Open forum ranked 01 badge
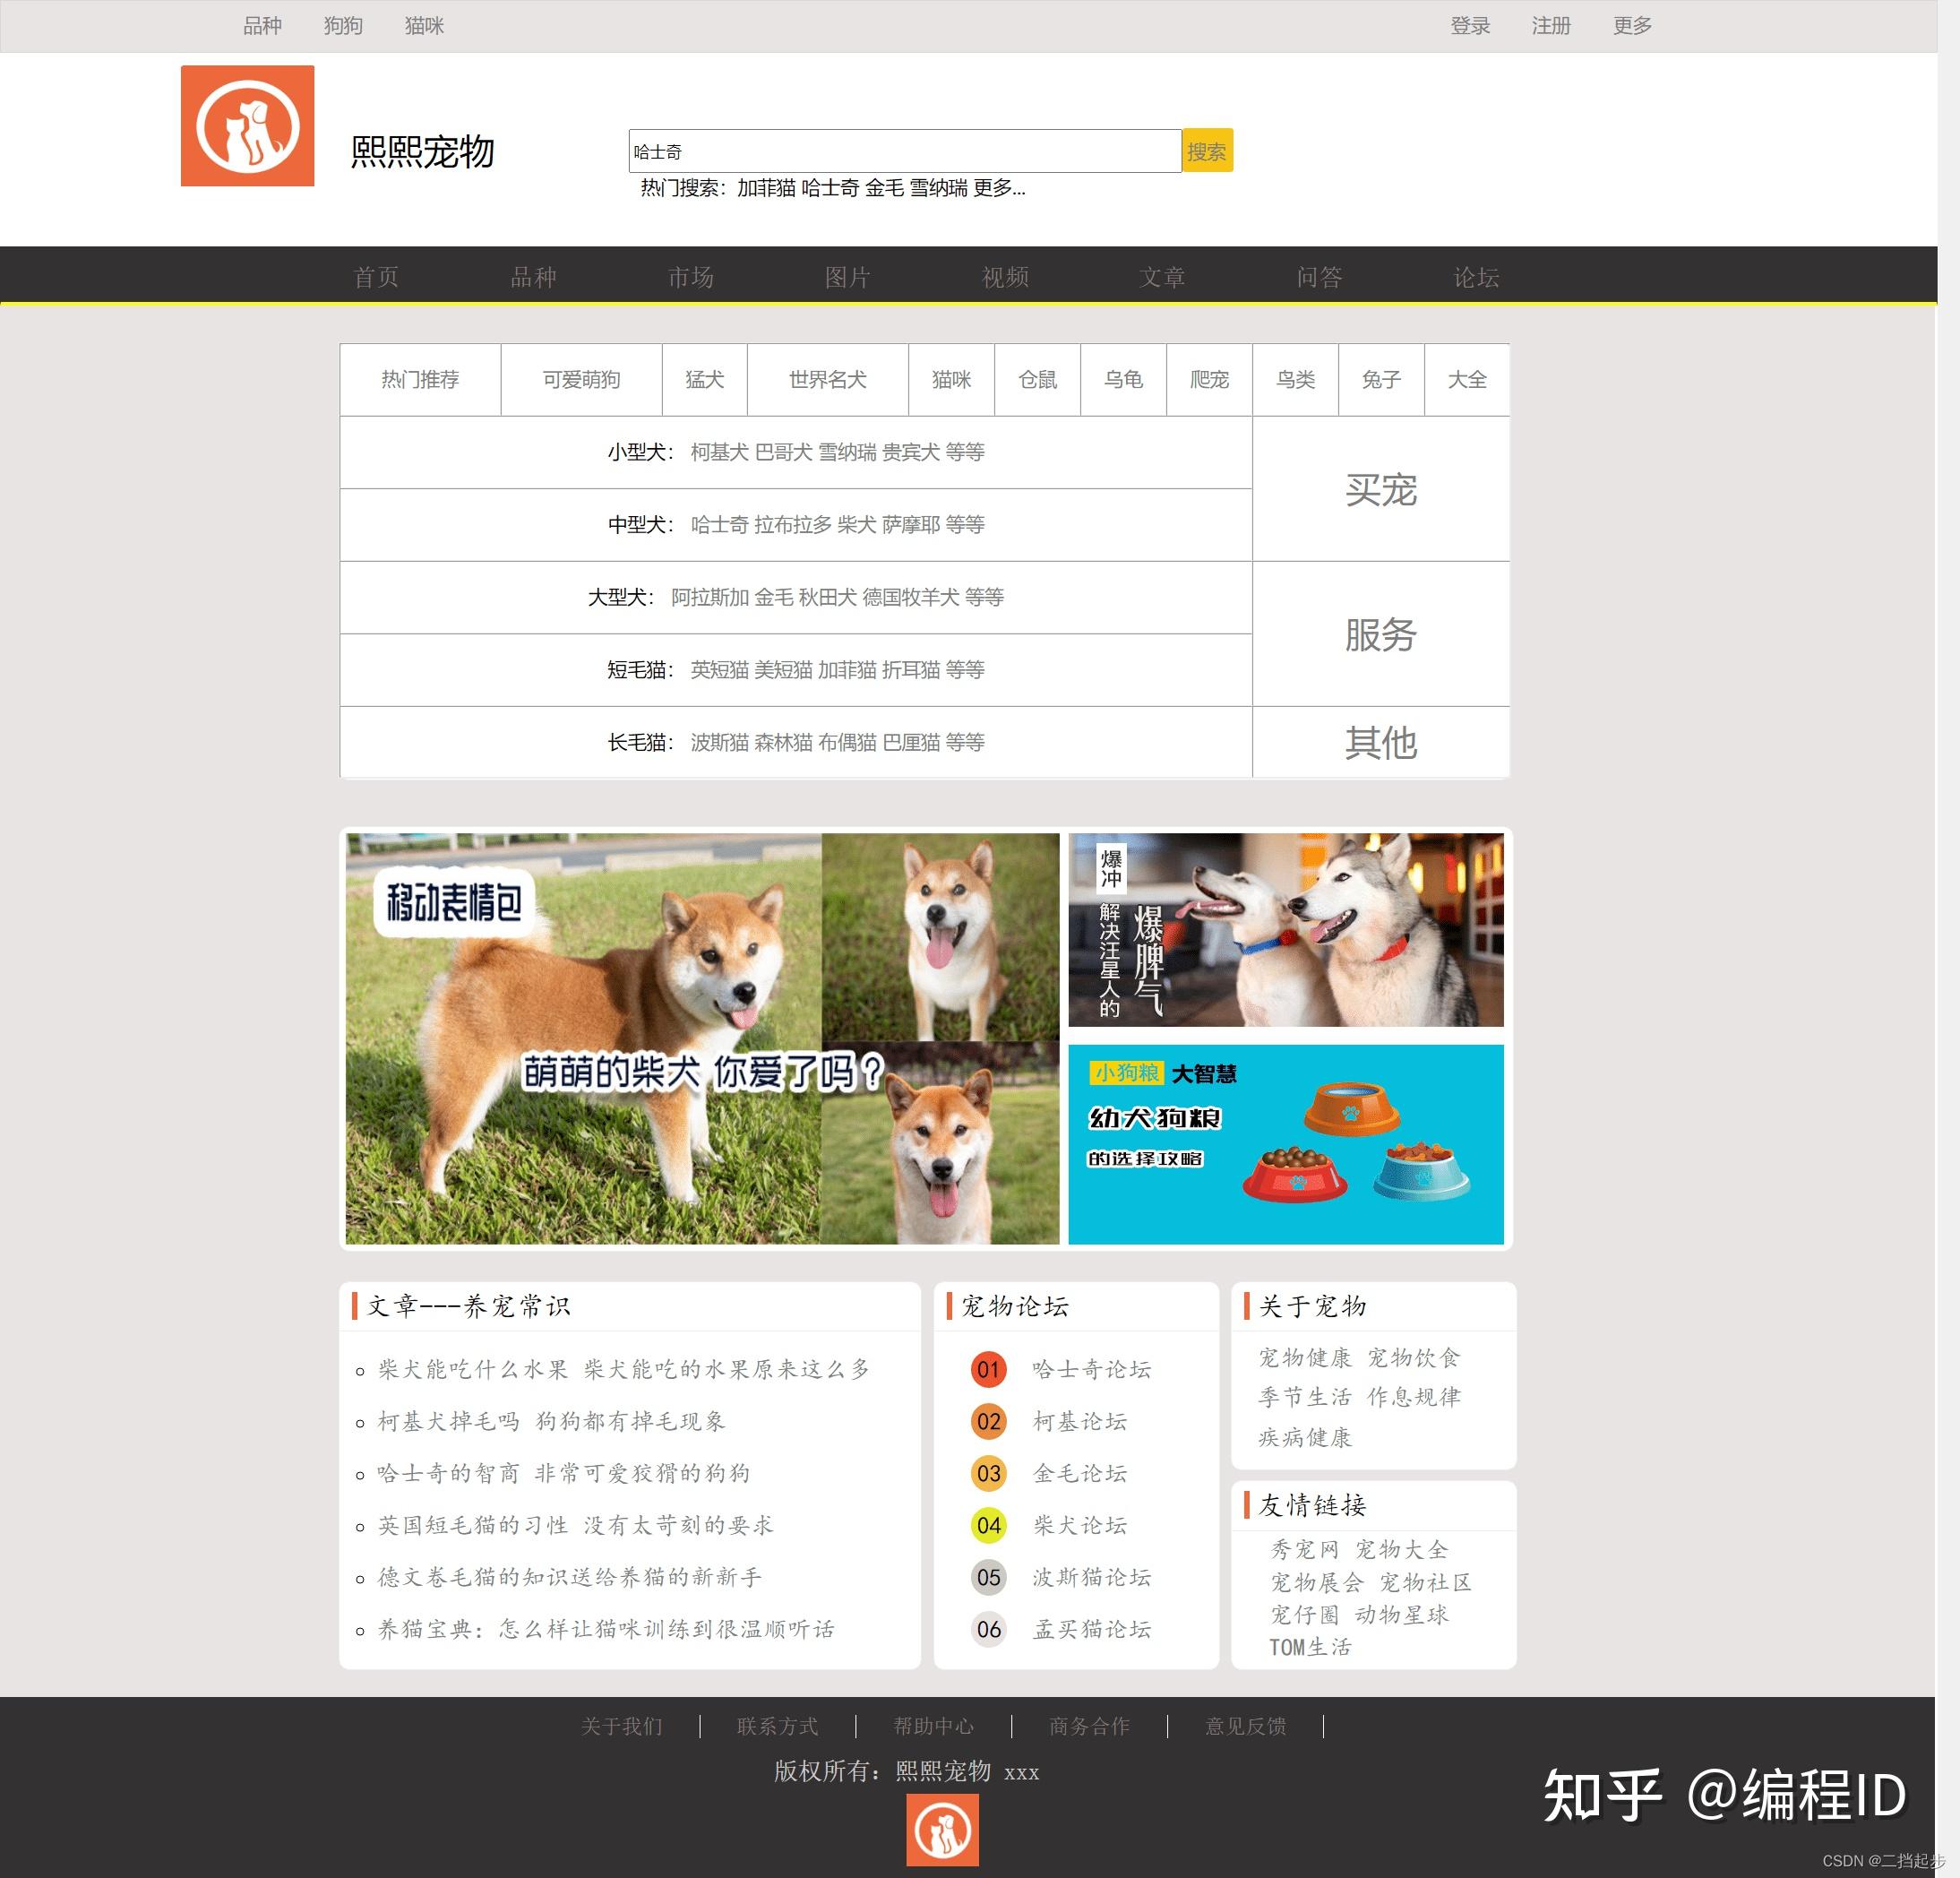 [988, 1369]
